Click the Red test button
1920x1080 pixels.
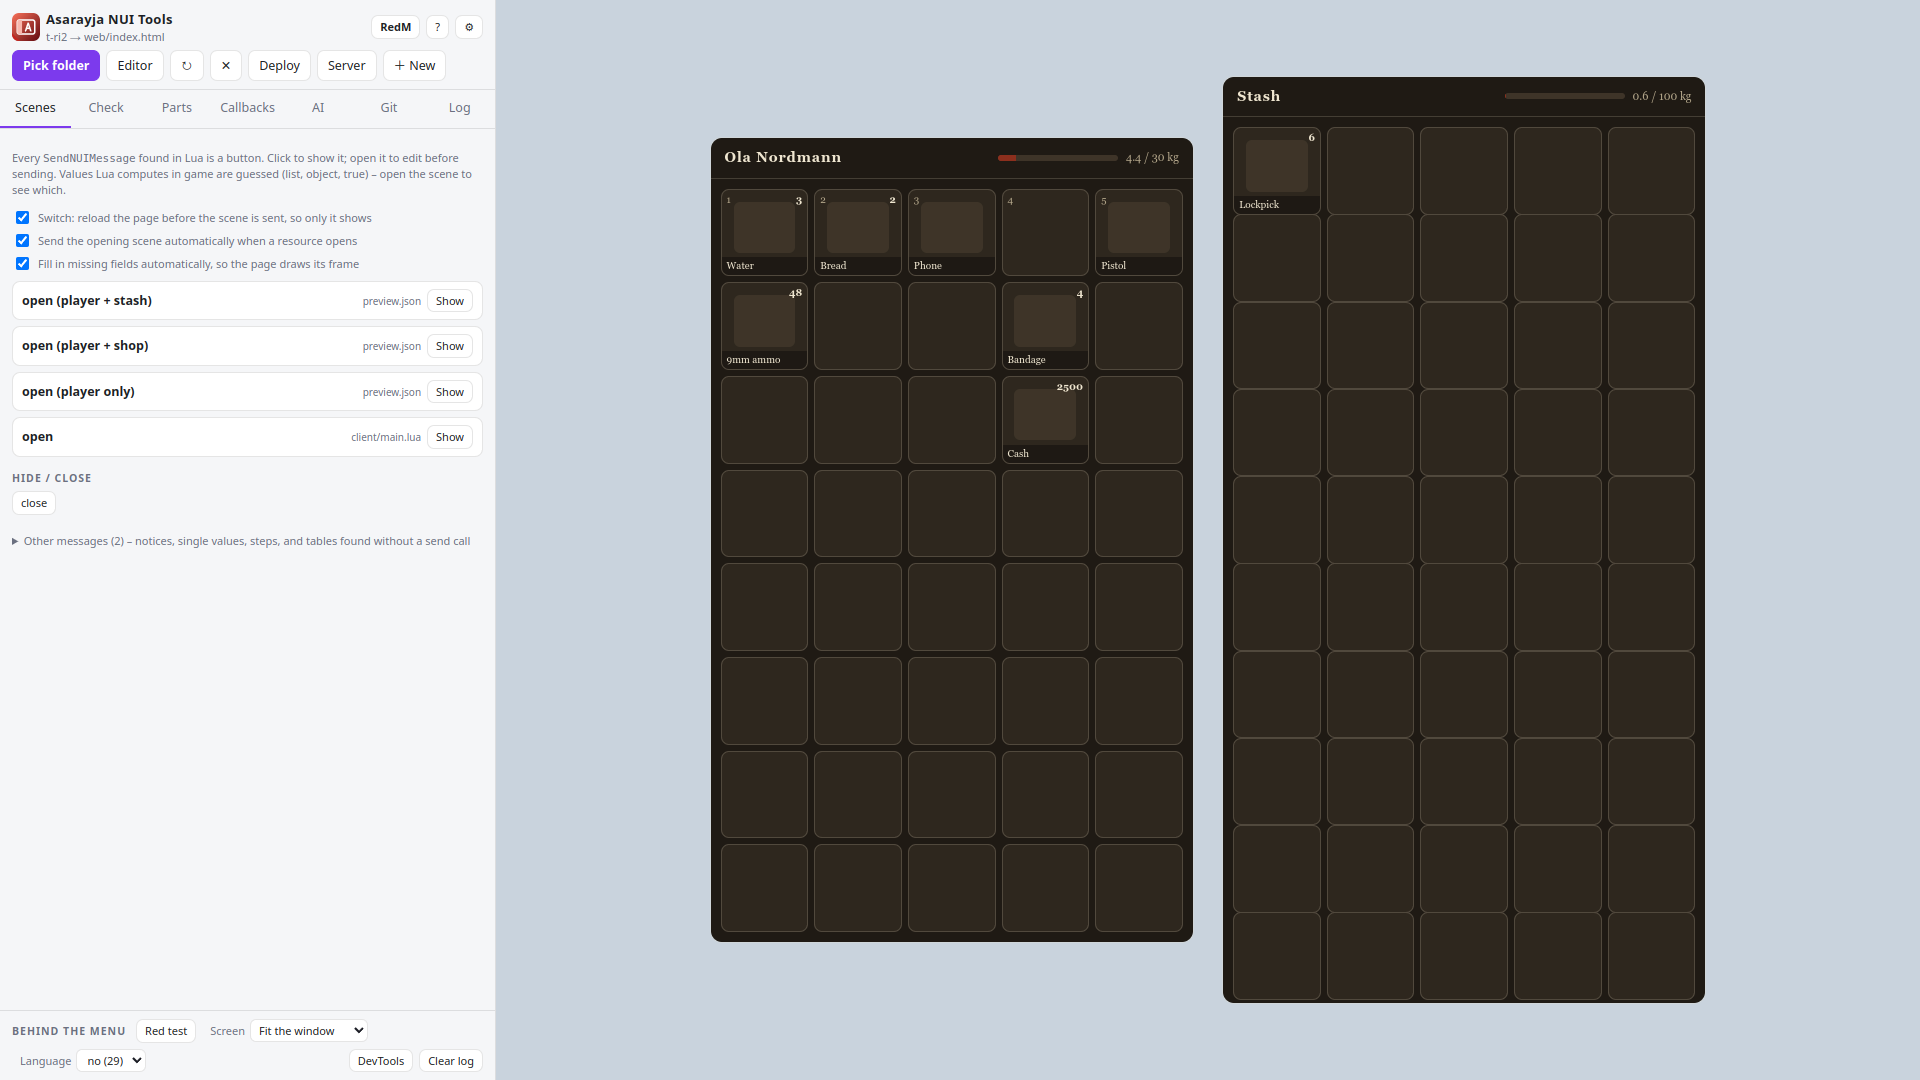click(x=166, y=1031)
